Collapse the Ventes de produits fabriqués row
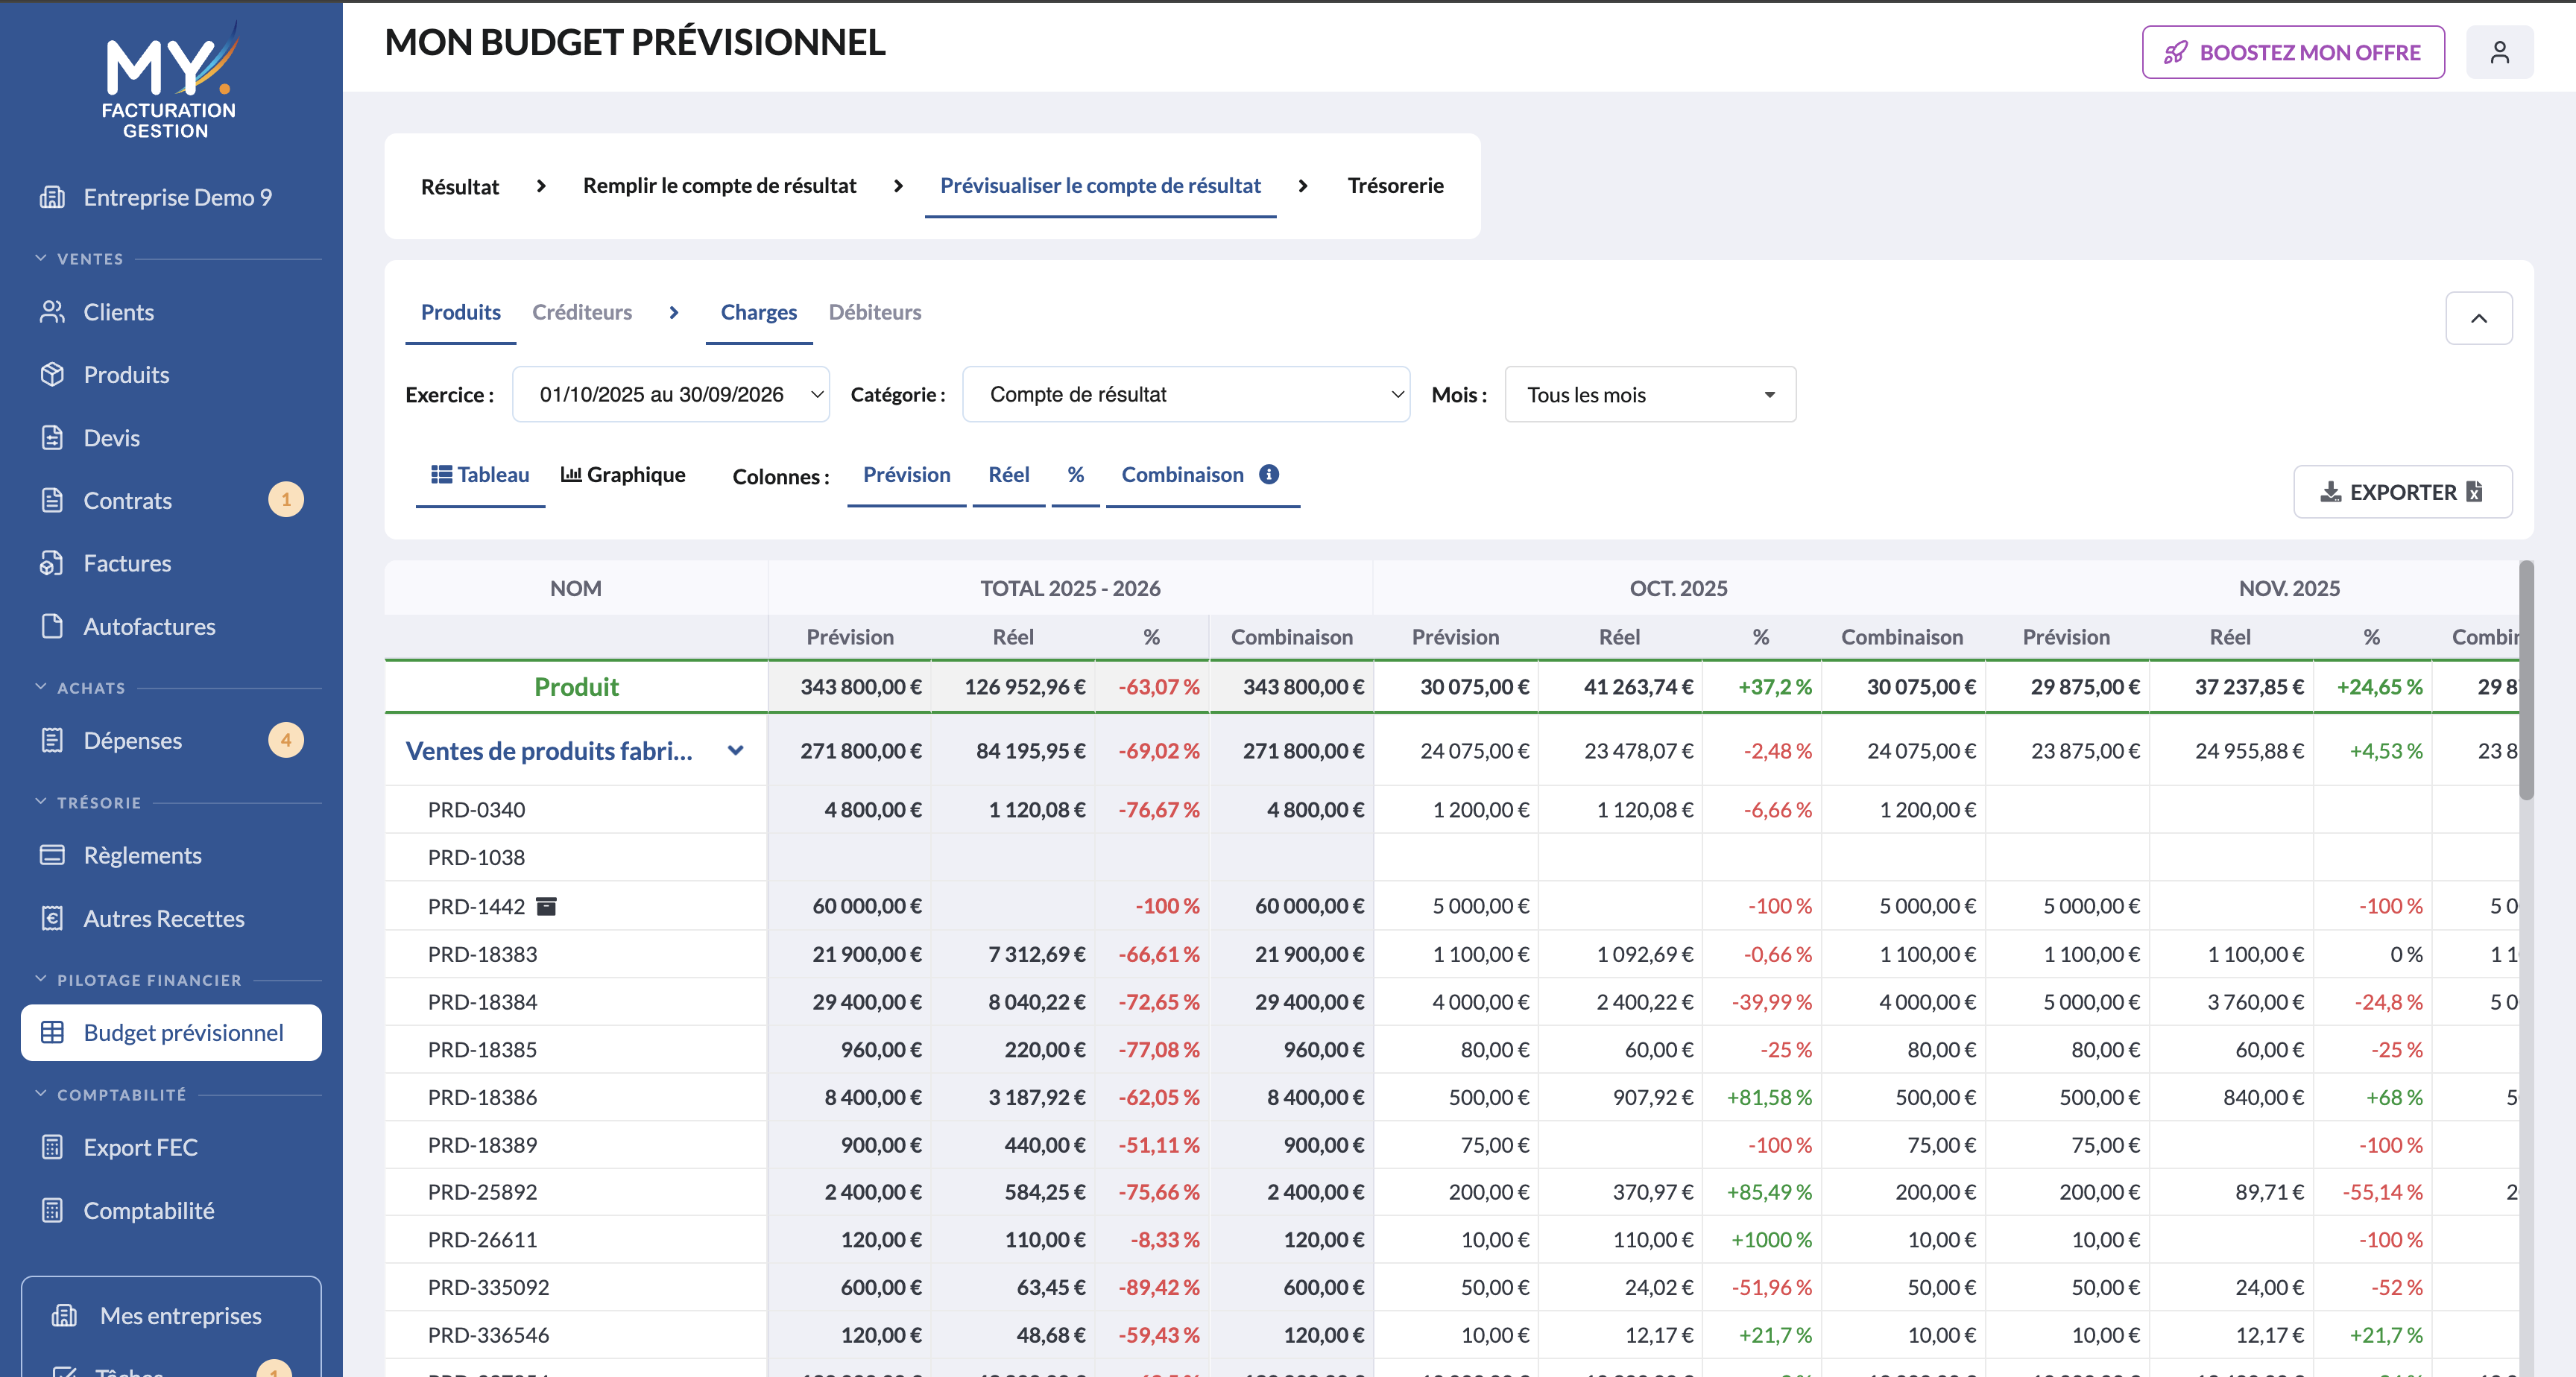2576x1377 pixels. click(x=735, y=750)
